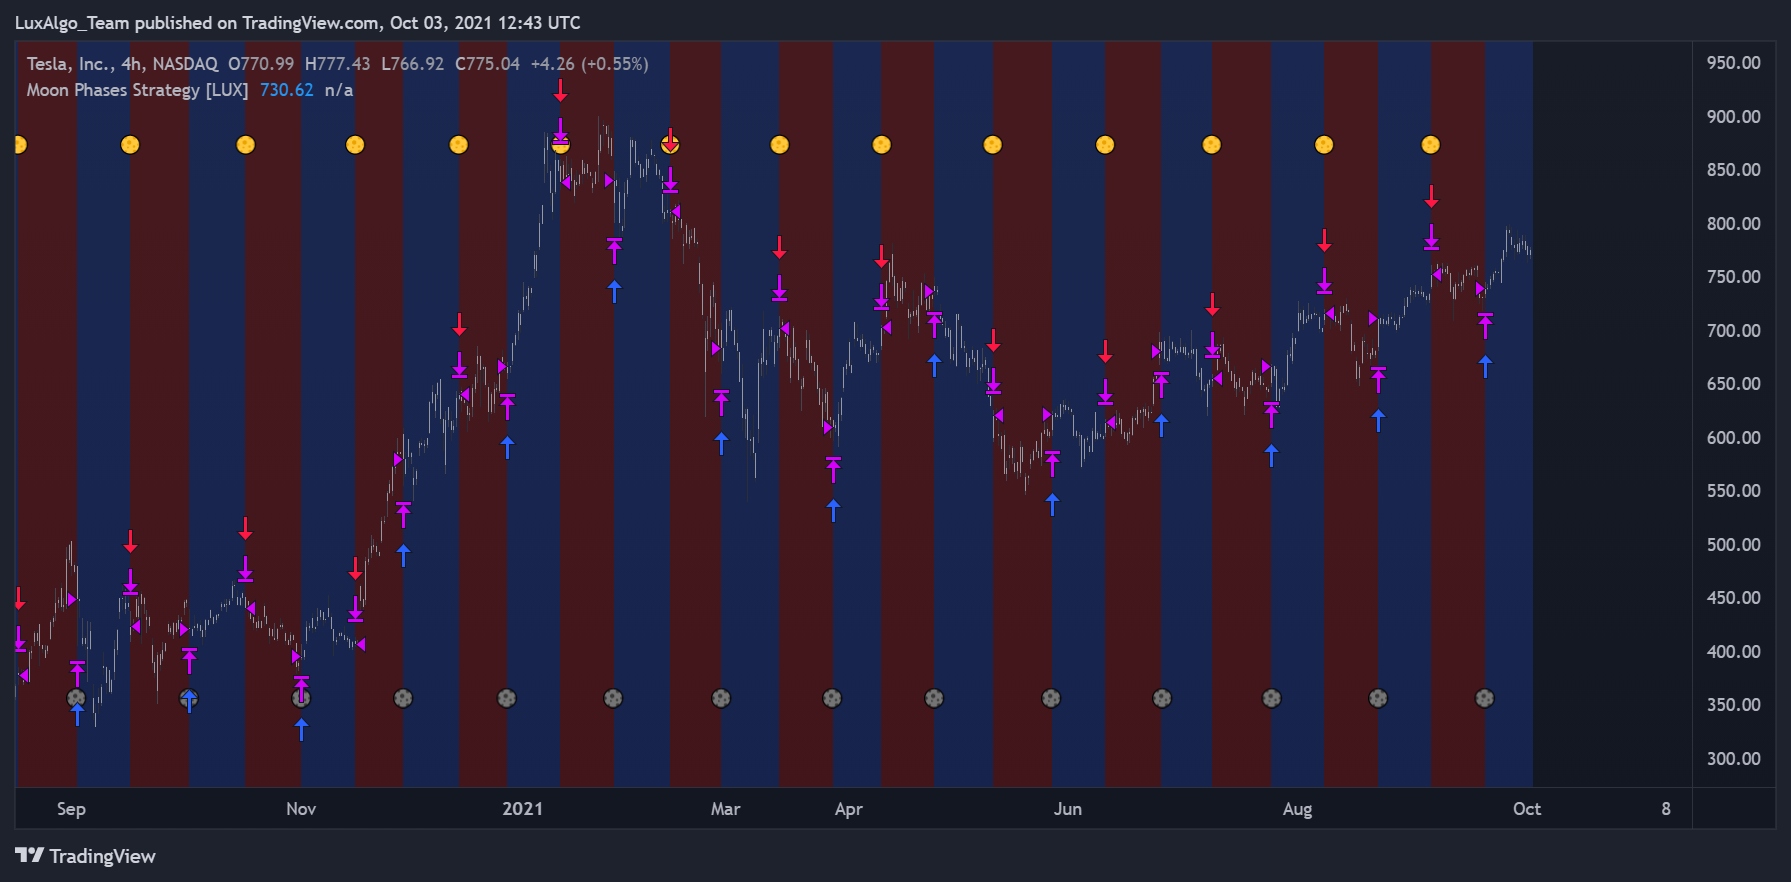Image resolution: width=1791 pixels, height=882 pixels.
Task: Click the Oct label on the time axis
Action: 1527,809
